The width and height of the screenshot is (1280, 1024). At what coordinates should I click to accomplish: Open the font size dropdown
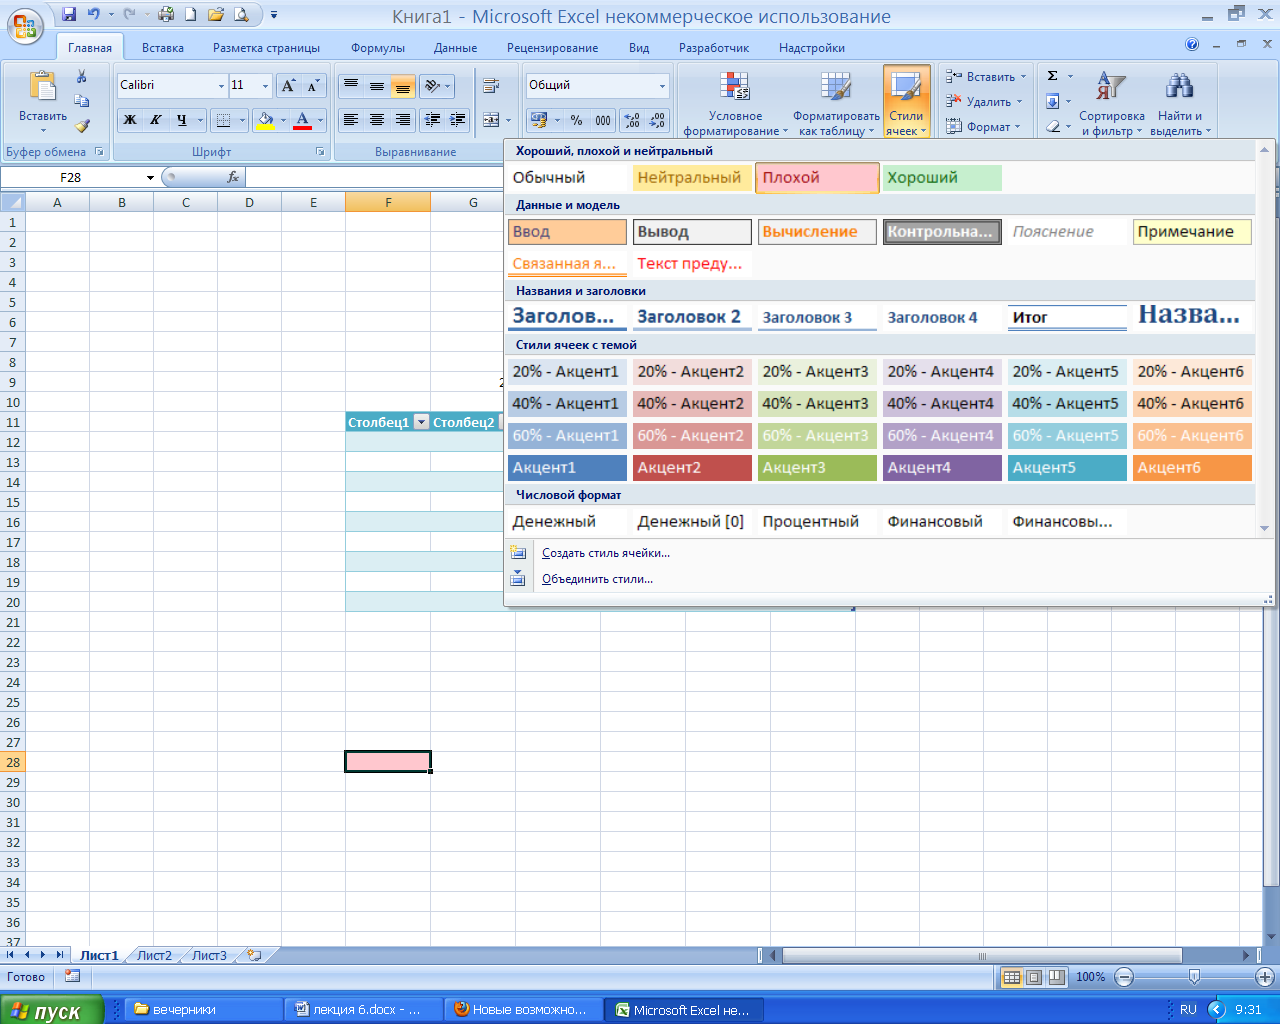(265, 86)
